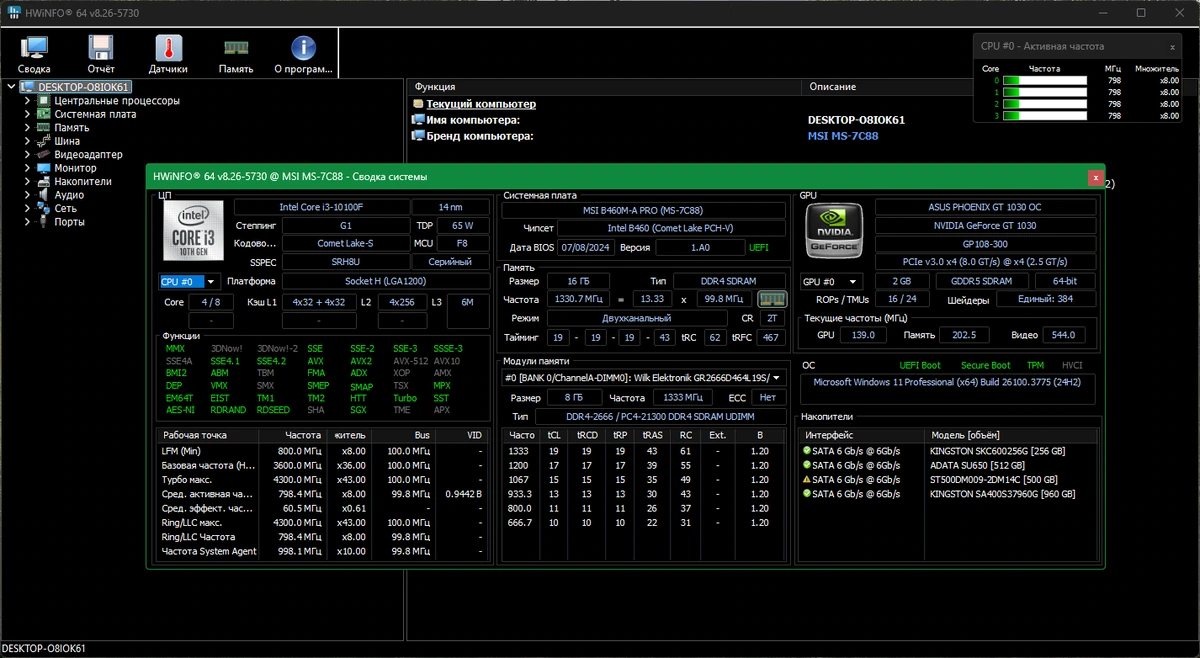The image size is (1200, 658).
Task: Click Core 0 frequency bar
Action: click(1044, 80)
